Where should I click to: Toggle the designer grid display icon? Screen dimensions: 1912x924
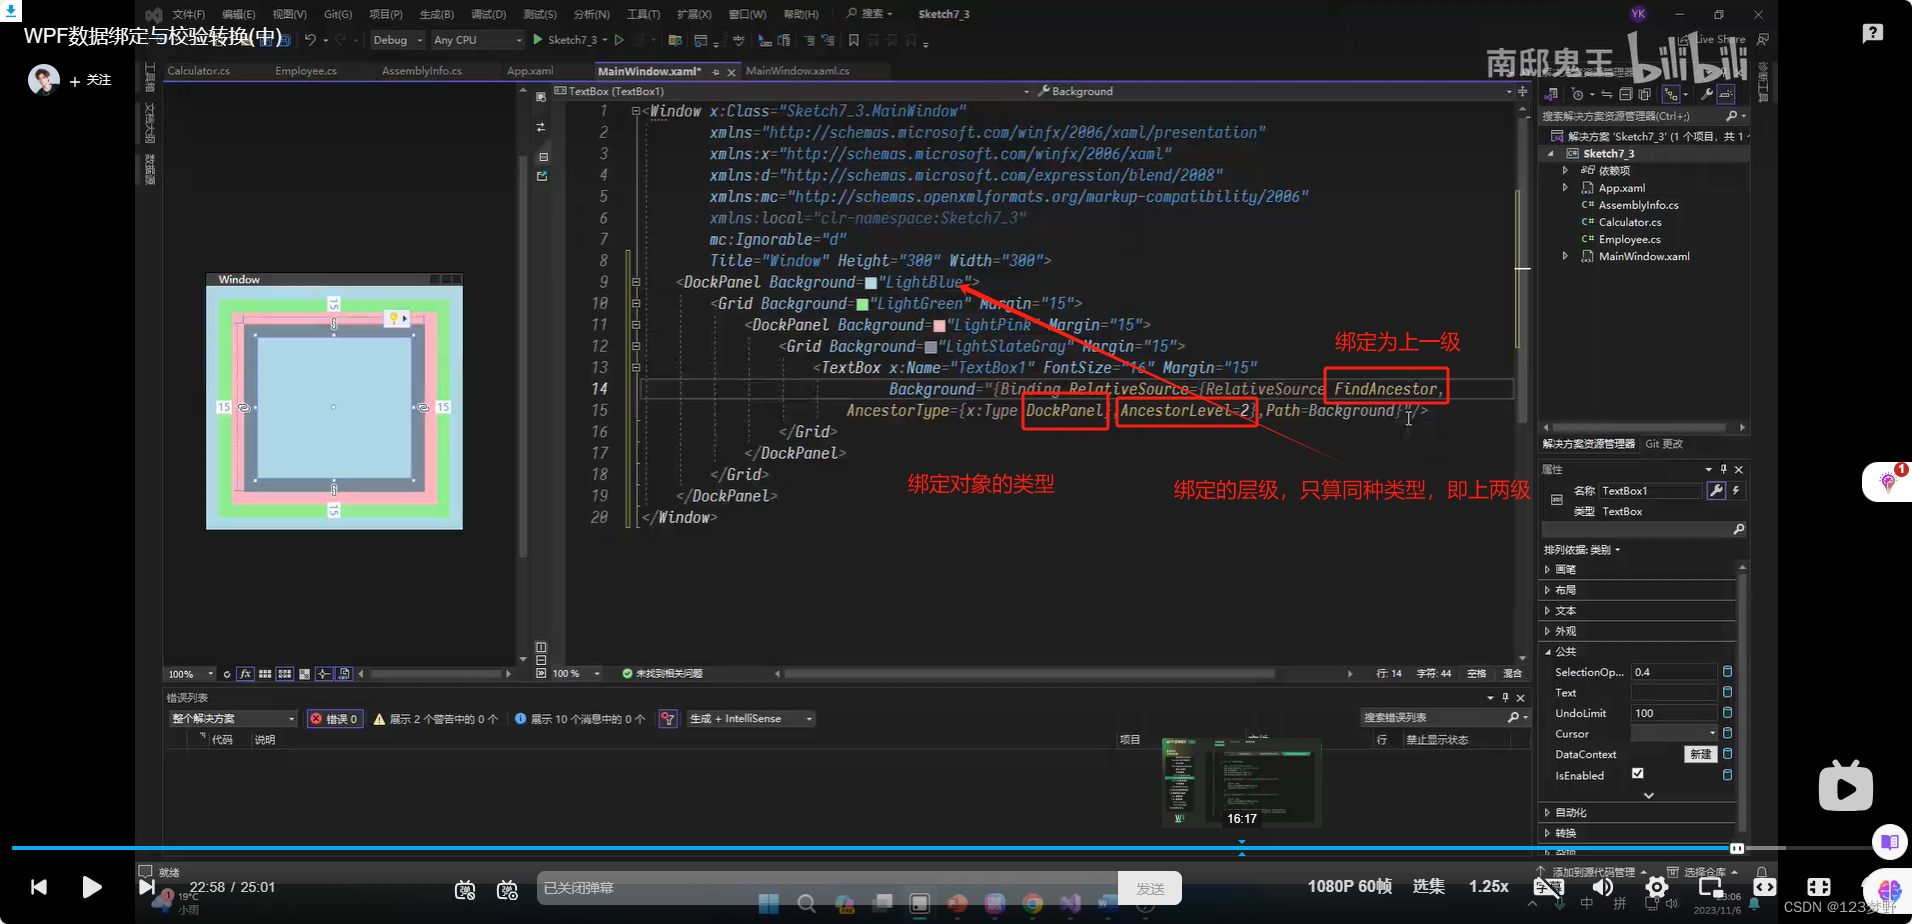point(265,674)
